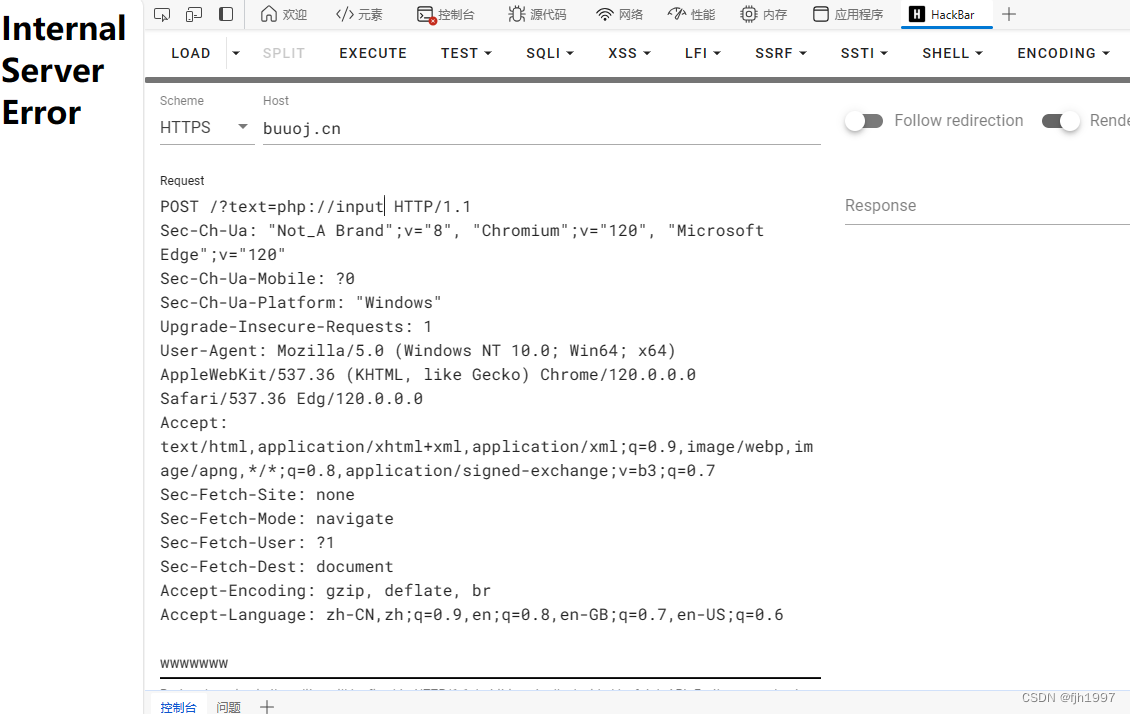Open the HTTPS scheme combo box
The width and height of the screenshot is (1130, 714).
(207, 128)
